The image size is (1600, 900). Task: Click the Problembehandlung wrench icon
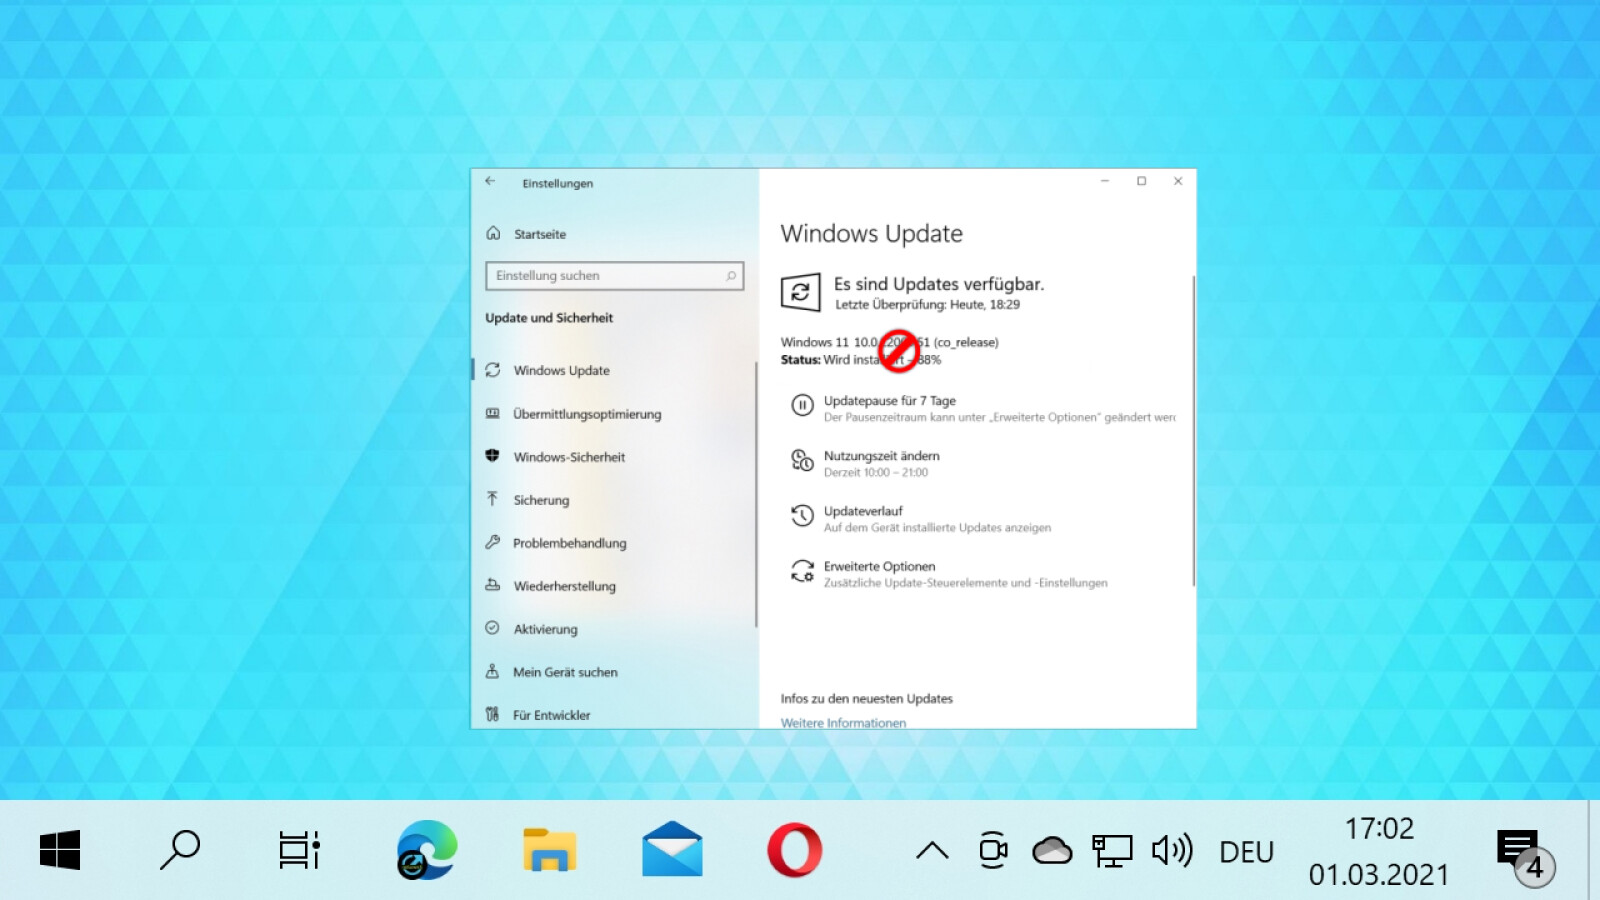492,542
